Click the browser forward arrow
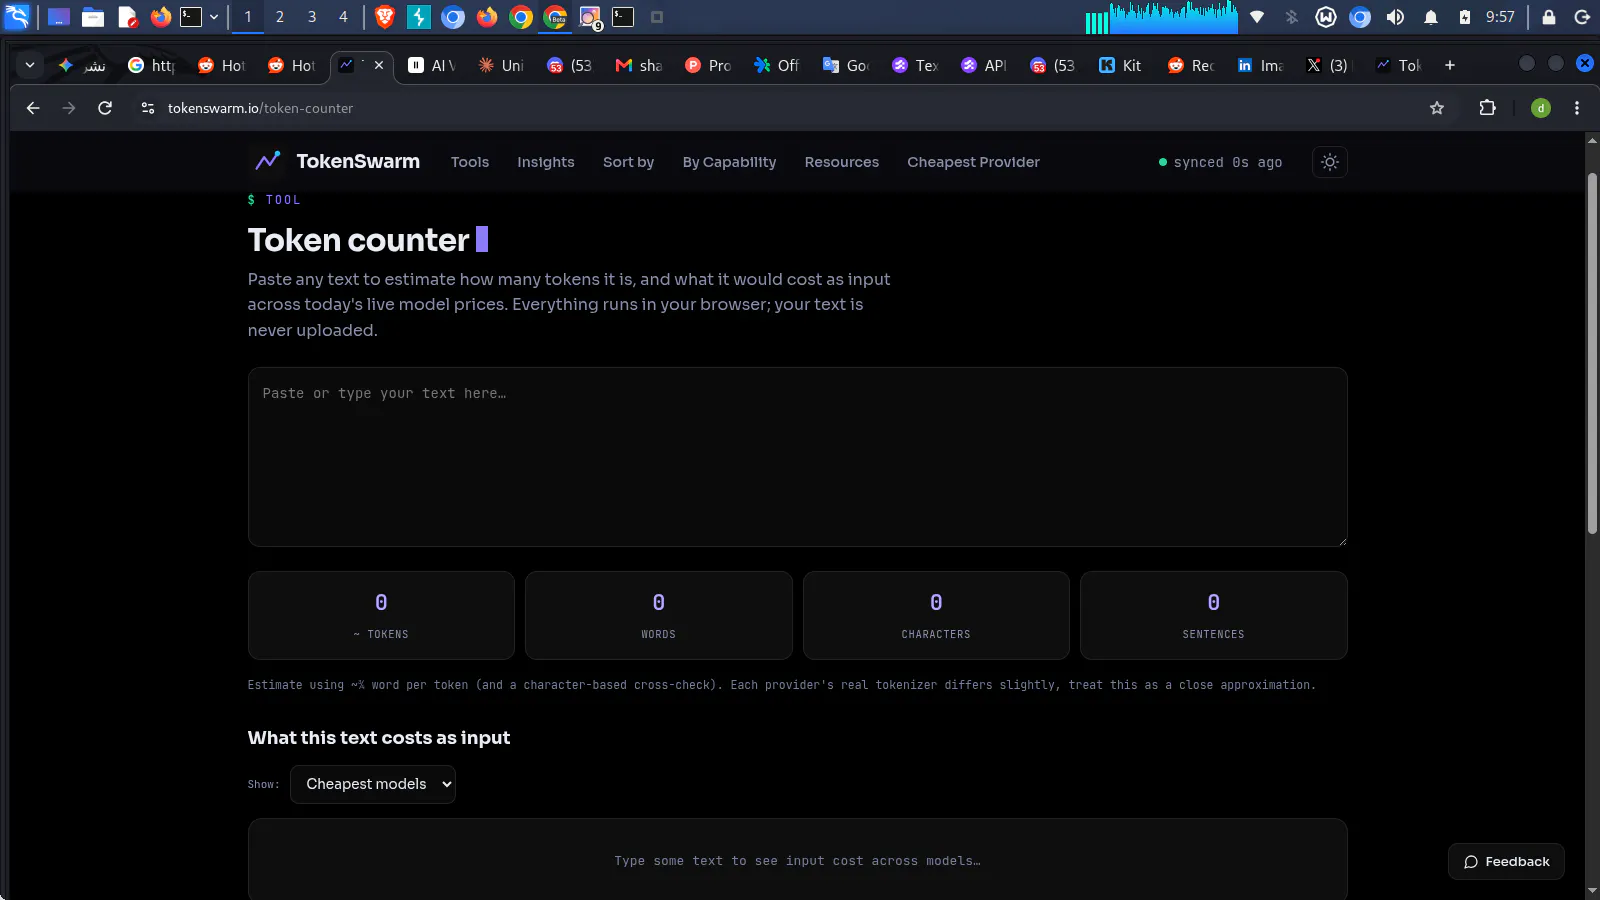Screen dimensions: 1600x900 click(x=69, y=108)
